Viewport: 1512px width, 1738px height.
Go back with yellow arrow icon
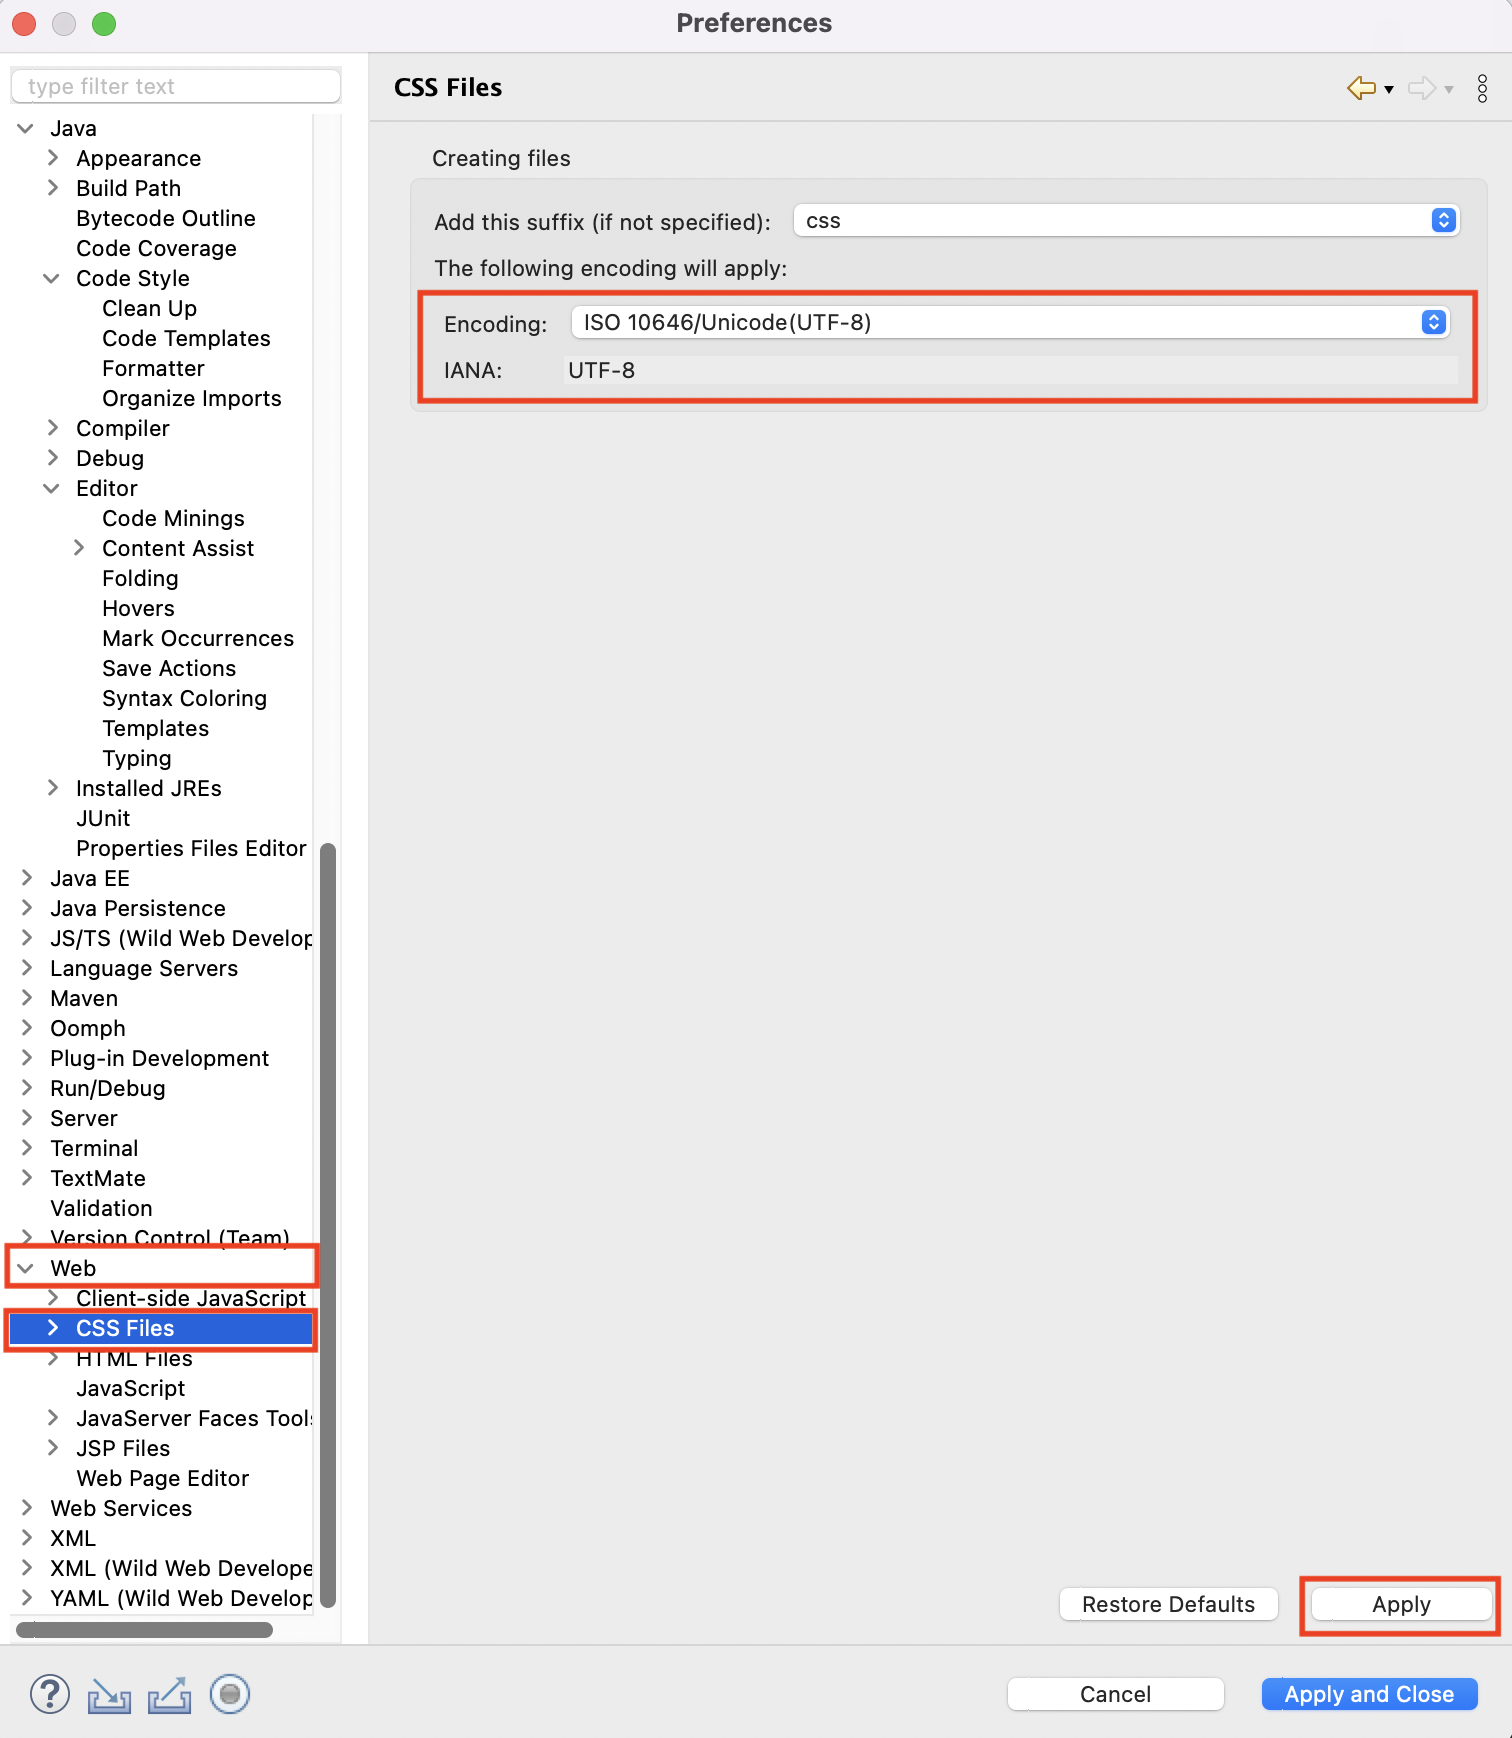click(1361, 88)
